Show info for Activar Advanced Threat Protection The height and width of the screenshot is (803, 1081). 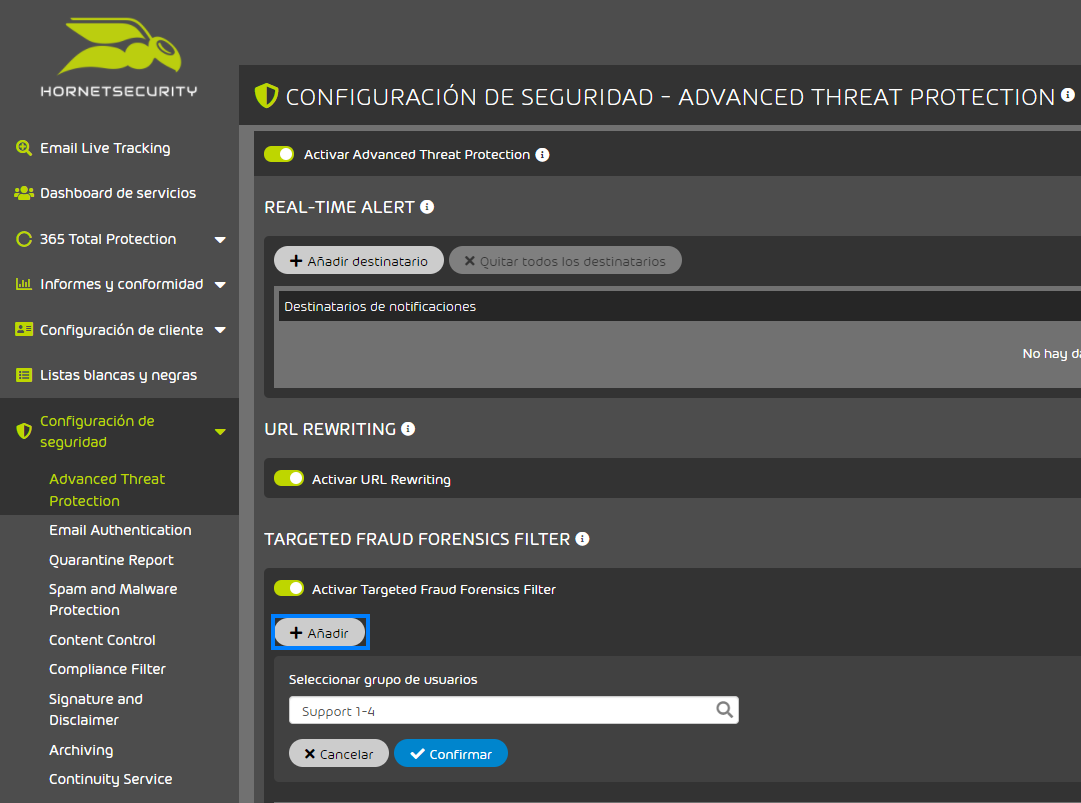click(x=543, y=155)
